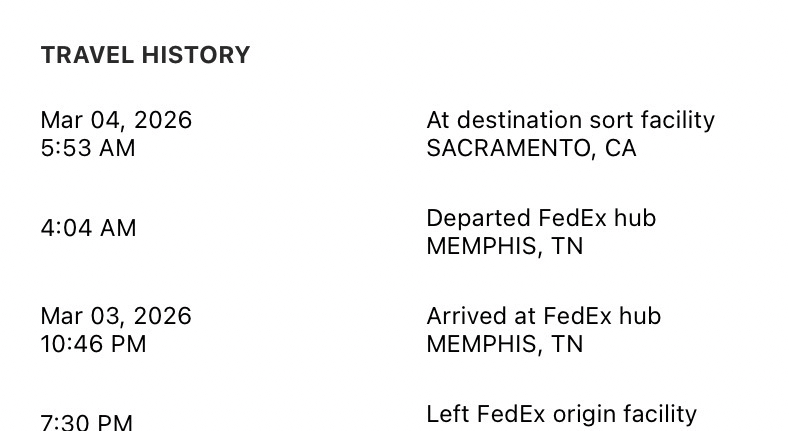This screenshot has width=789, height=431.
Task: Select the 4:04 AM timestamp
Action: click(88, 228)
